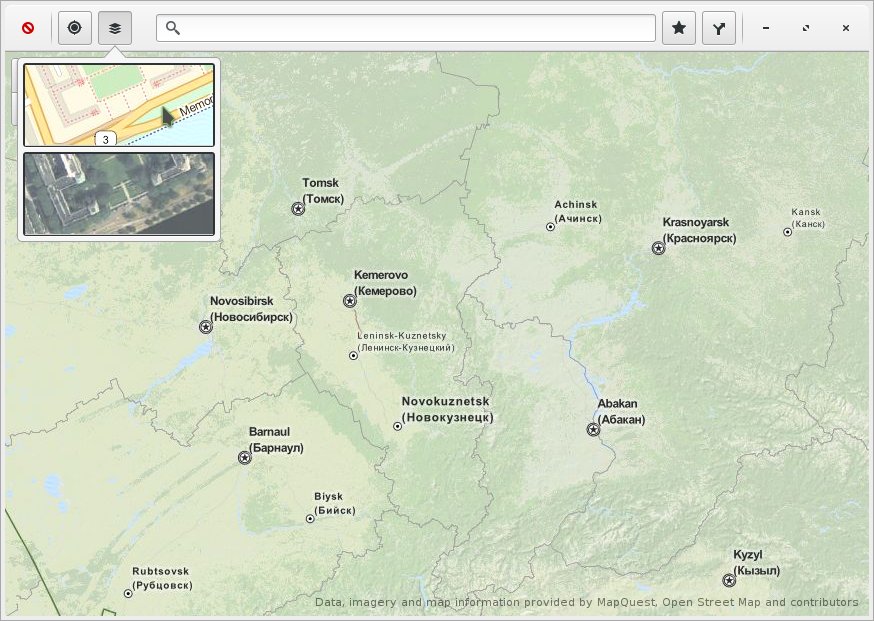Click the Rubtsovsk (Рубцовск) label
This screenshot has height=621, width=874.
(162, 579)
